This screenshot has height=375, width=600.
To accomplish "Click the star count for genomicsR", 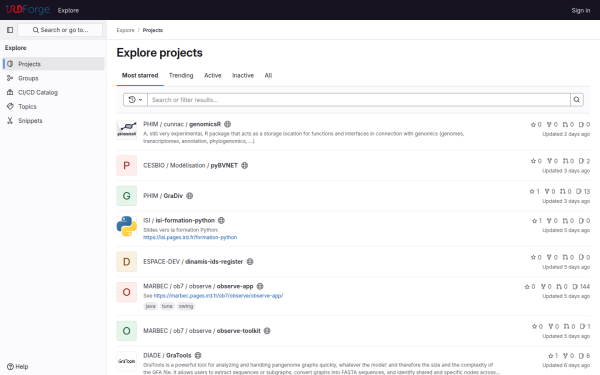I will point(536,124).
